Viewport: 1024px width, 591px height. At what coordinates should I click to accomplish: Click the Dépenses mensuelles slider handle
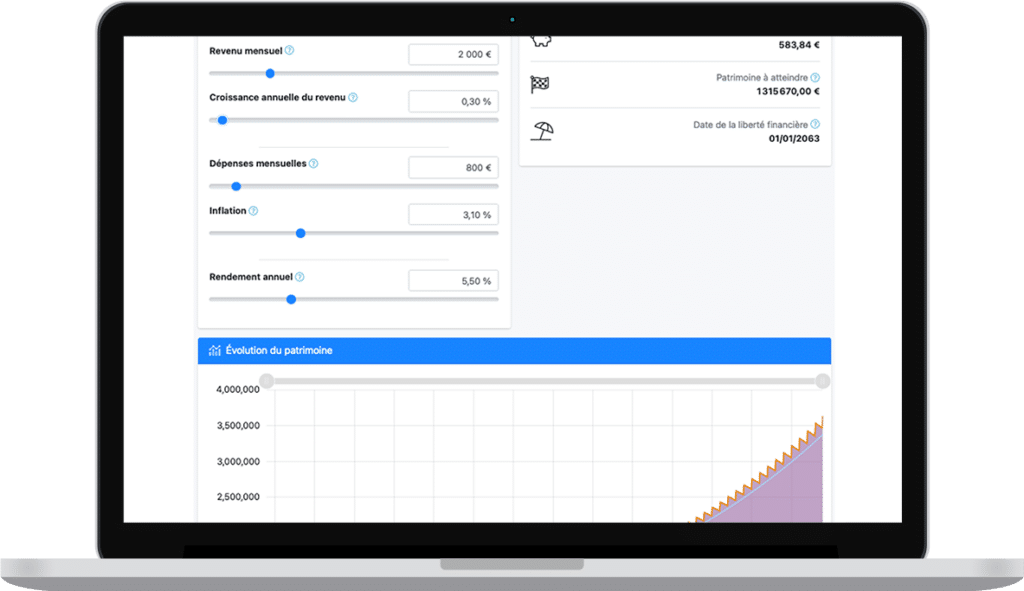point(236,186)
